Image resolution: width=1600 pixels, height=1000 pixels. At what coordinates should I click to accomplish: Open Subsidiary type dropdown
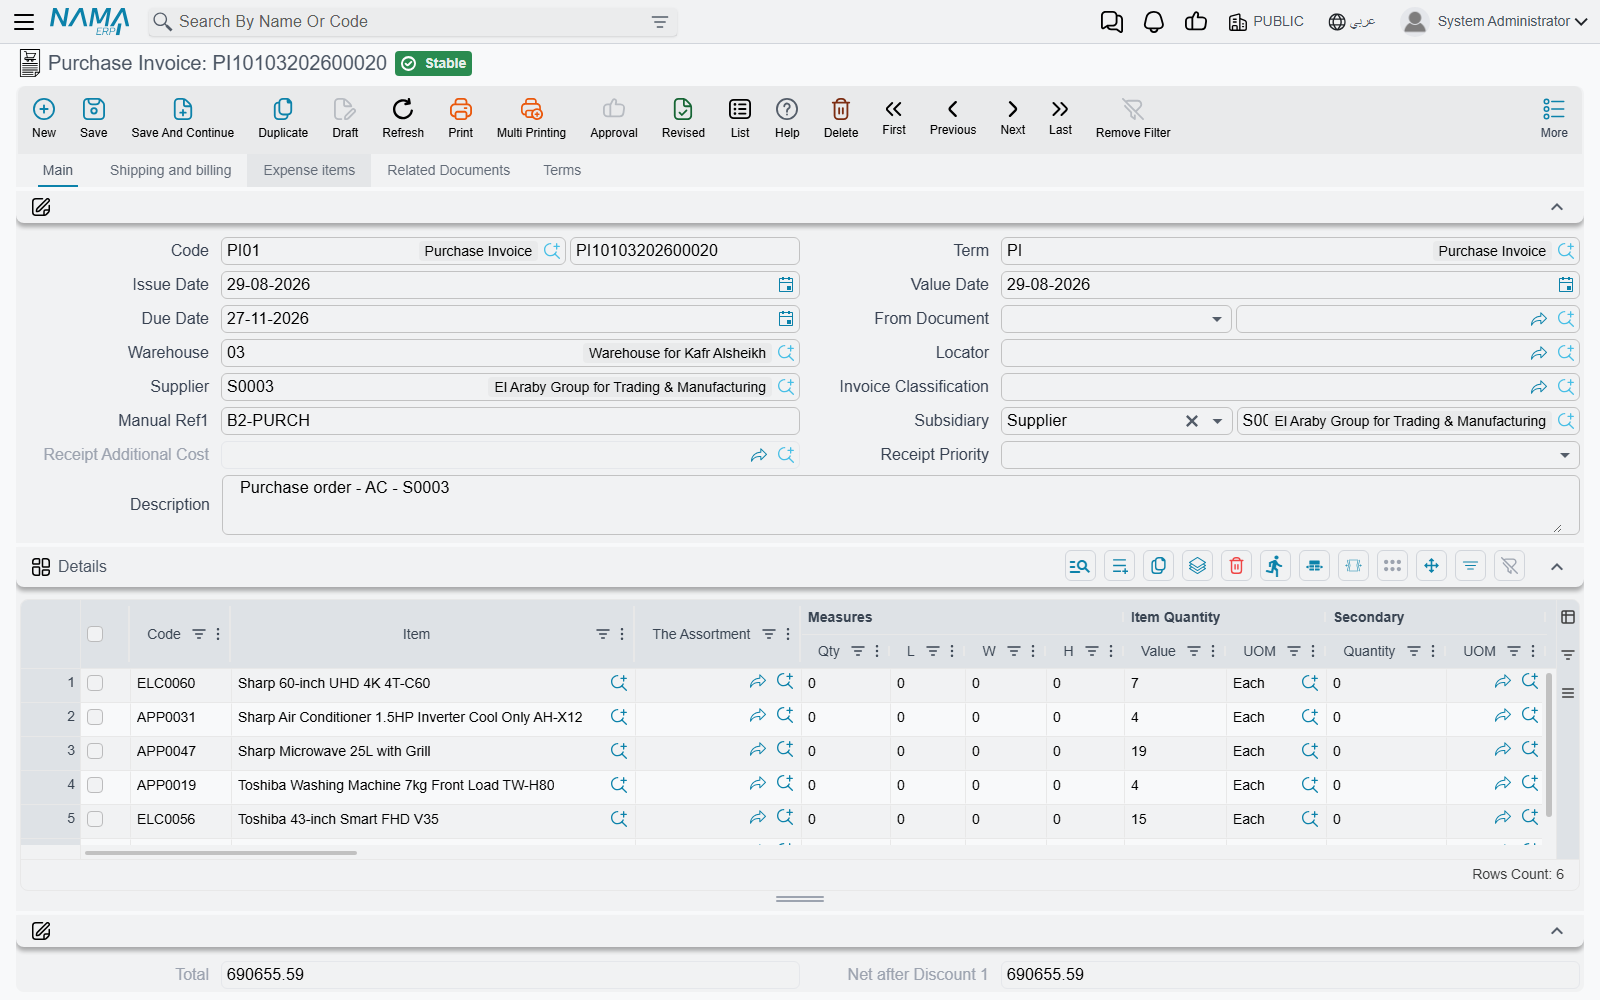[1217, 421]
